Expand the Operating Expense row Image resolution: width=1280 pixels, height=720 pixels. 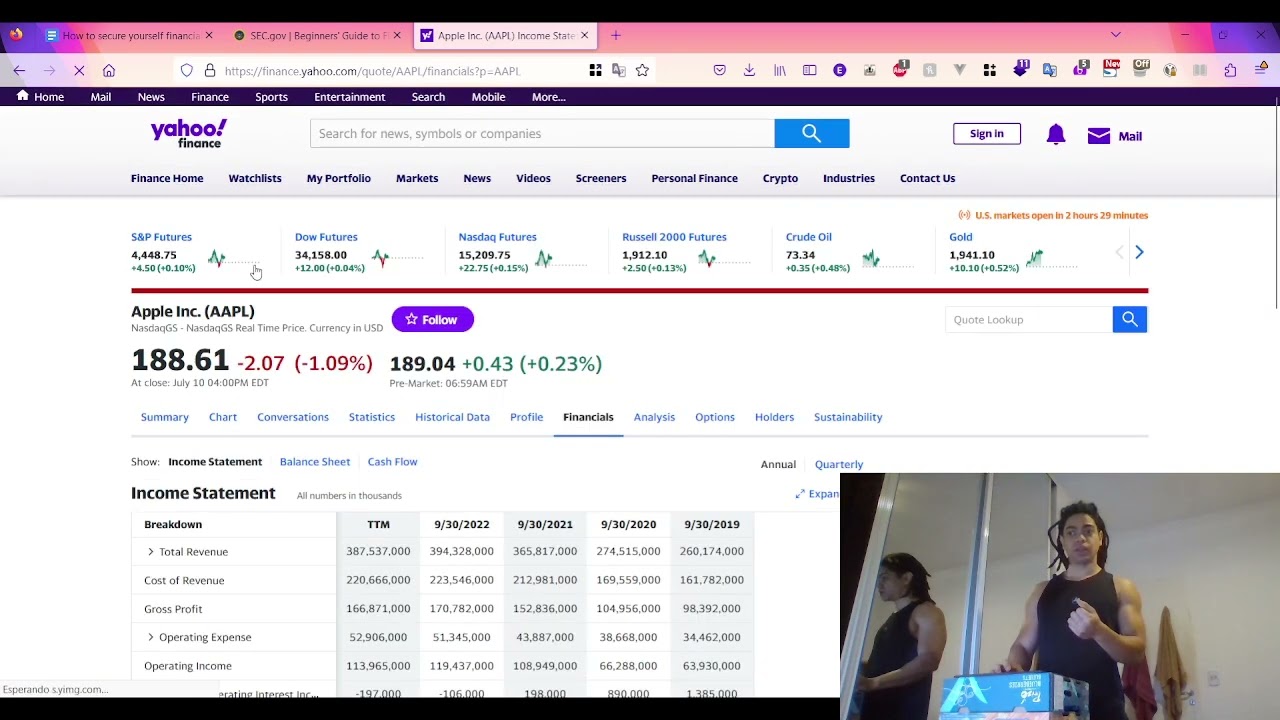tap(150, 637)
